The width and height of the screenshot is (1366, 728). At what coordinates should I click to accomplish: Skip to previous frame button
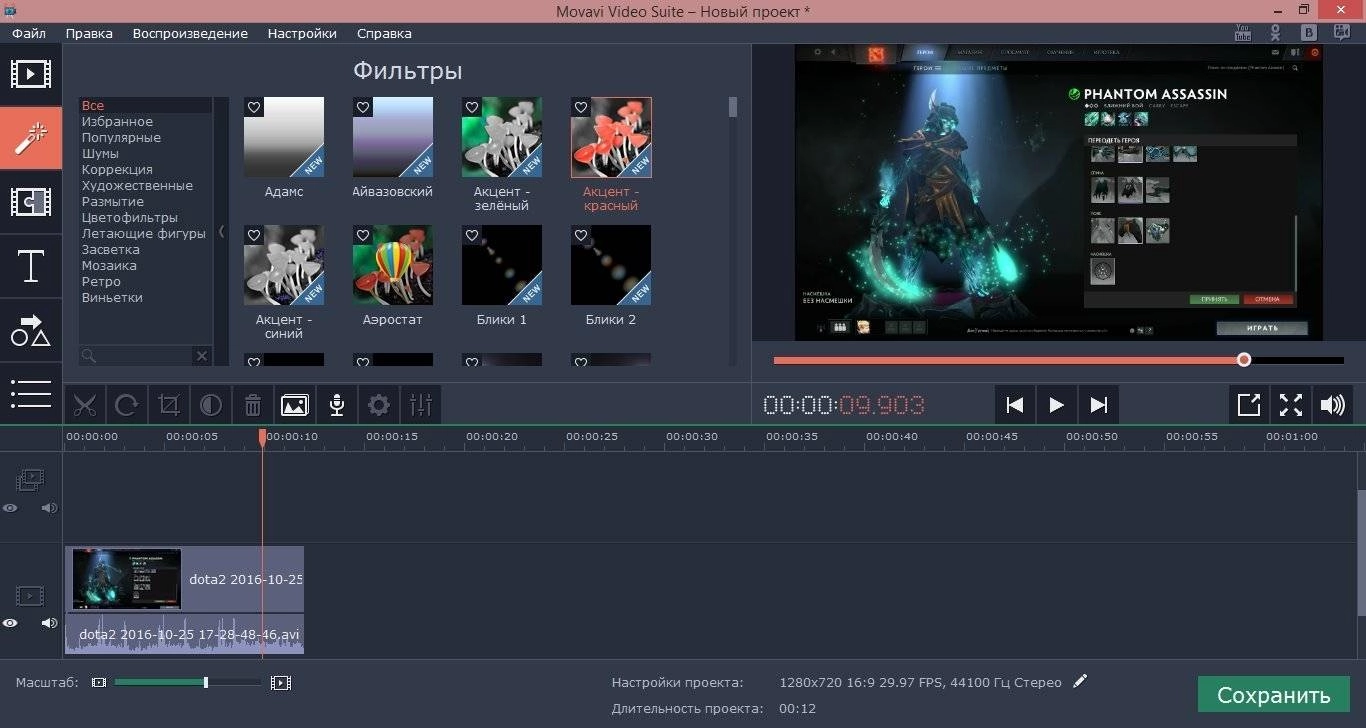coord(1015,405)
